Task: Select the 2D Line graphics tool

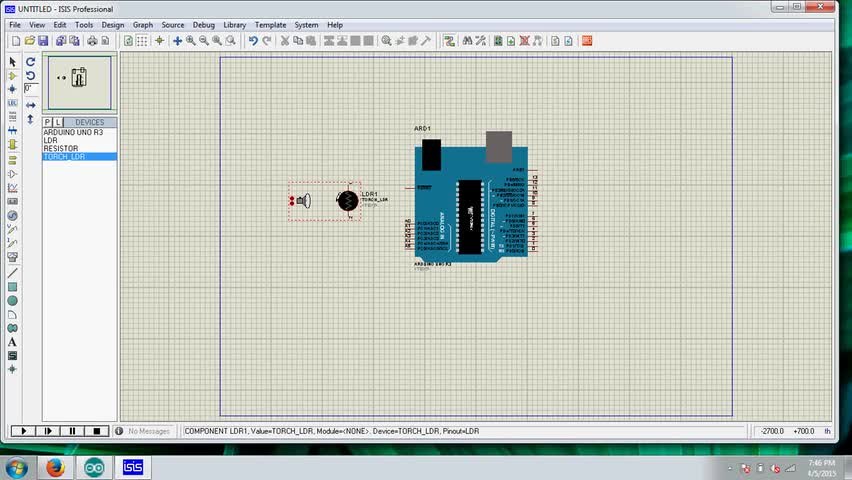Action: click(12, 273)
